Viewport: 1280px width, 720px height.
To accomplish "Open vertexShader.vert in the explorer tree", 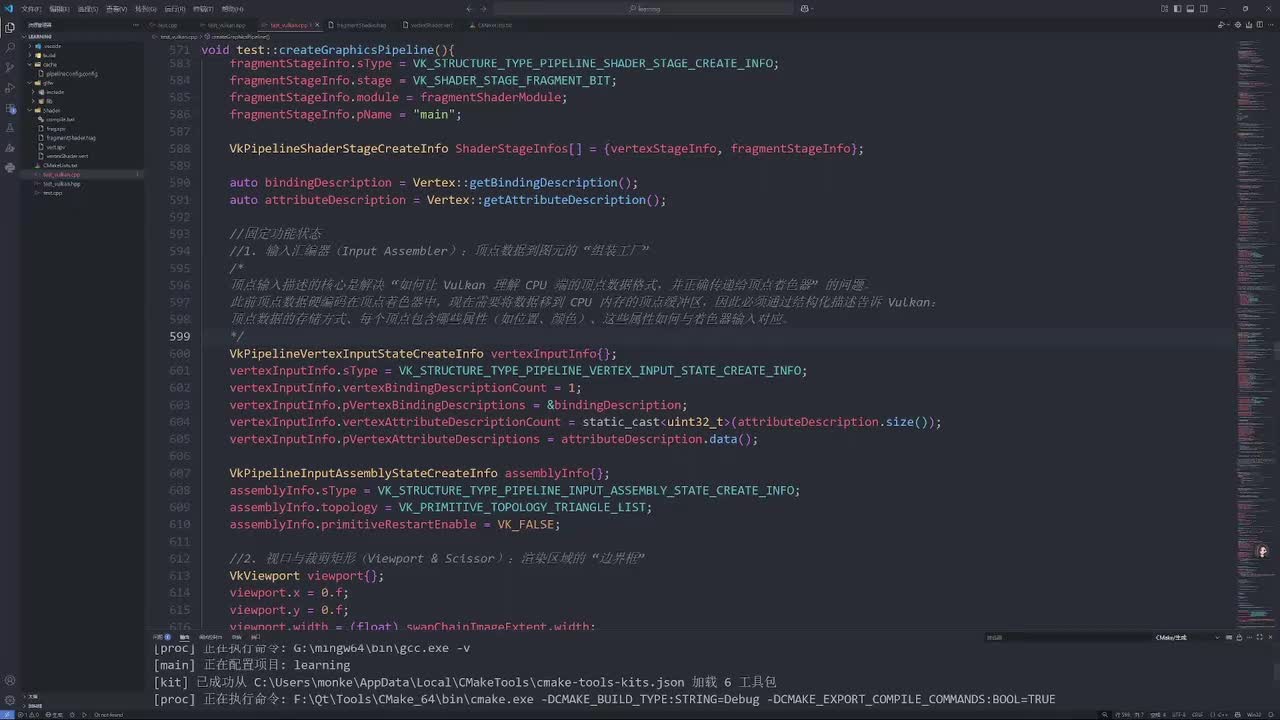I will pos(82,156).
